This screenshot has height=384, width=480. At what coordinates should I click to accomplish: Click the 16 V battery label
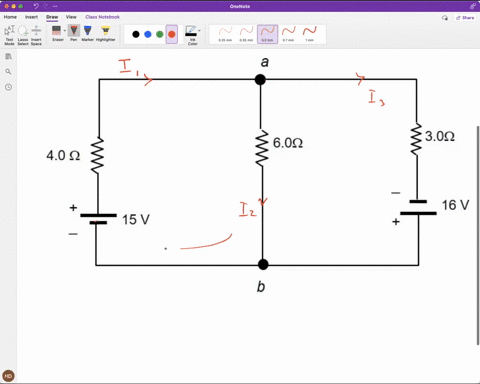455,205
